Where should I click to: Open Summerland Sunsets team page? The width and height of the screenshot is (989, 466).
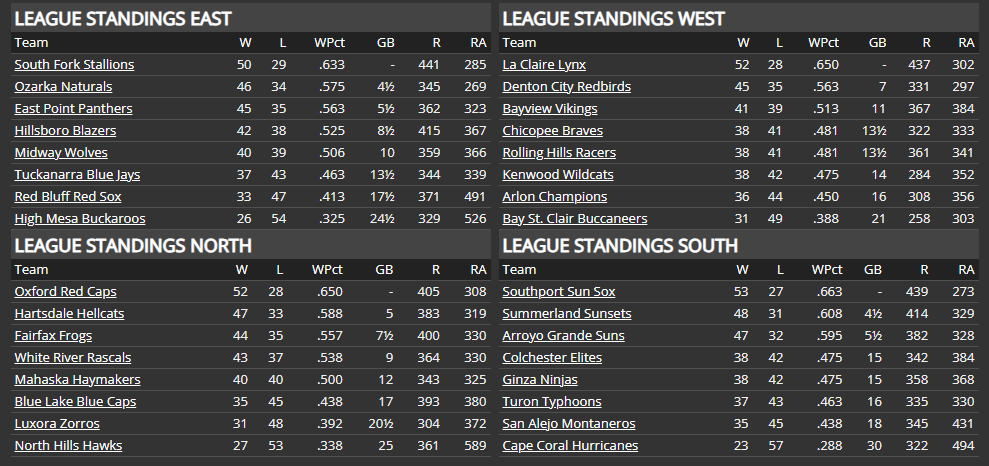coord(567,314)
